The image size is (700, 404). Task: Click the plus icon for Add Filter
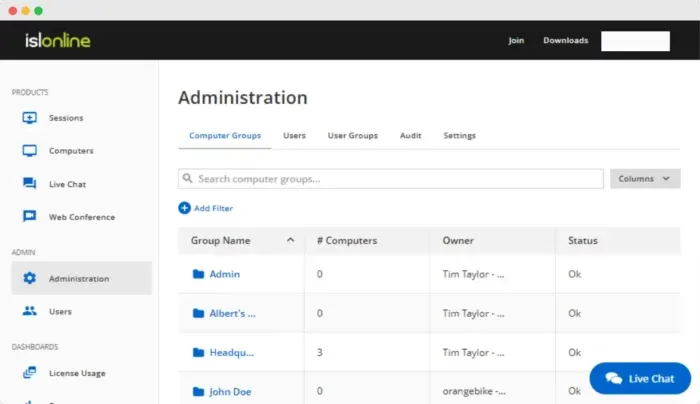click(x=184, y=208)
